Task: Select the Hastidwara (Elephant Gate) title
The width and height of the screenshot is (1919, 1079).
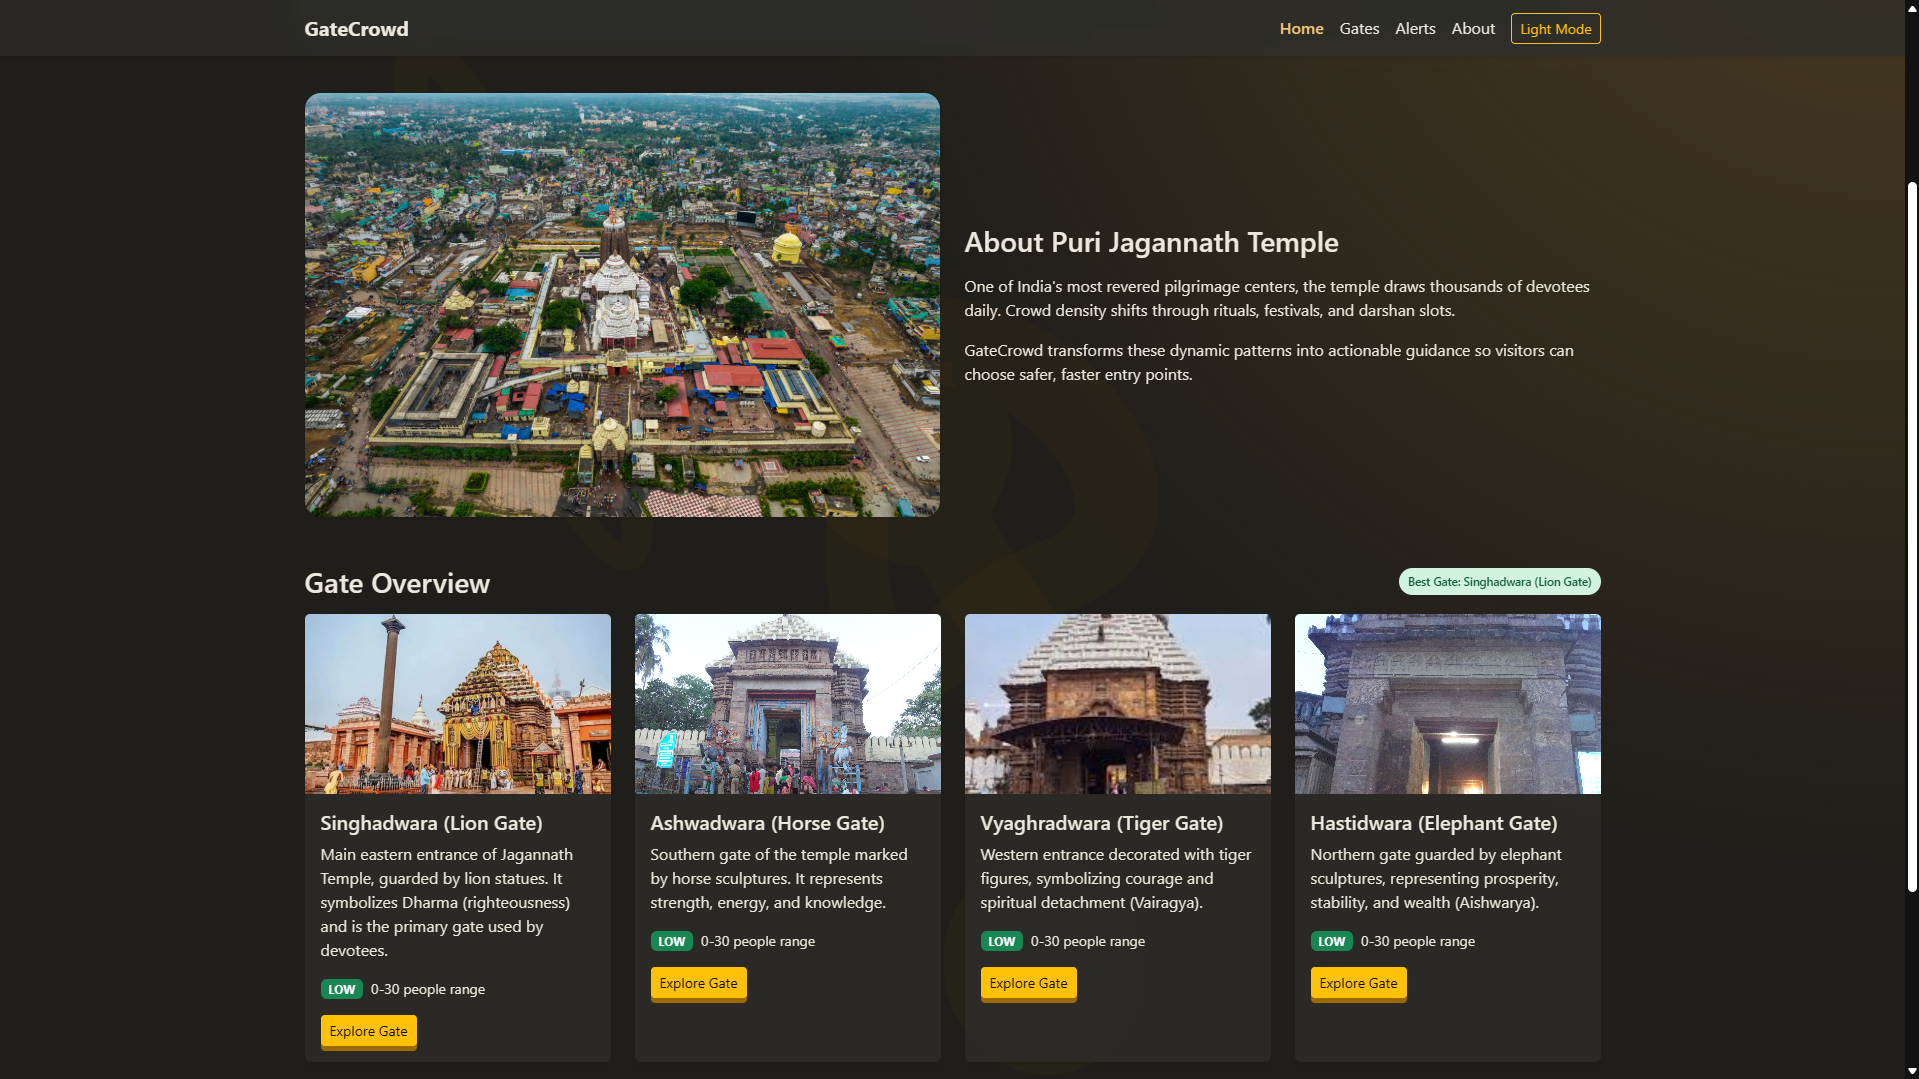Action: click(x=1433, y=823)
